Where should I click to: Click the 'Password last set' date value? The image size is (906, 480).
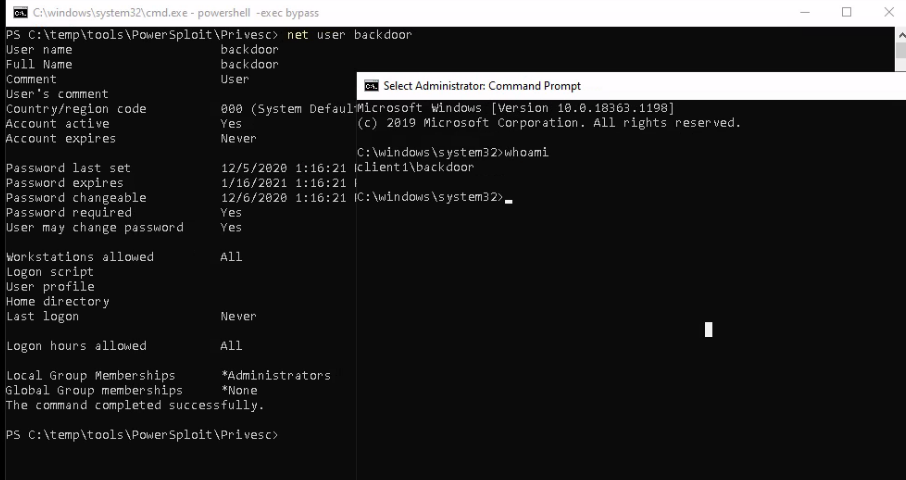tap(285, 168)
